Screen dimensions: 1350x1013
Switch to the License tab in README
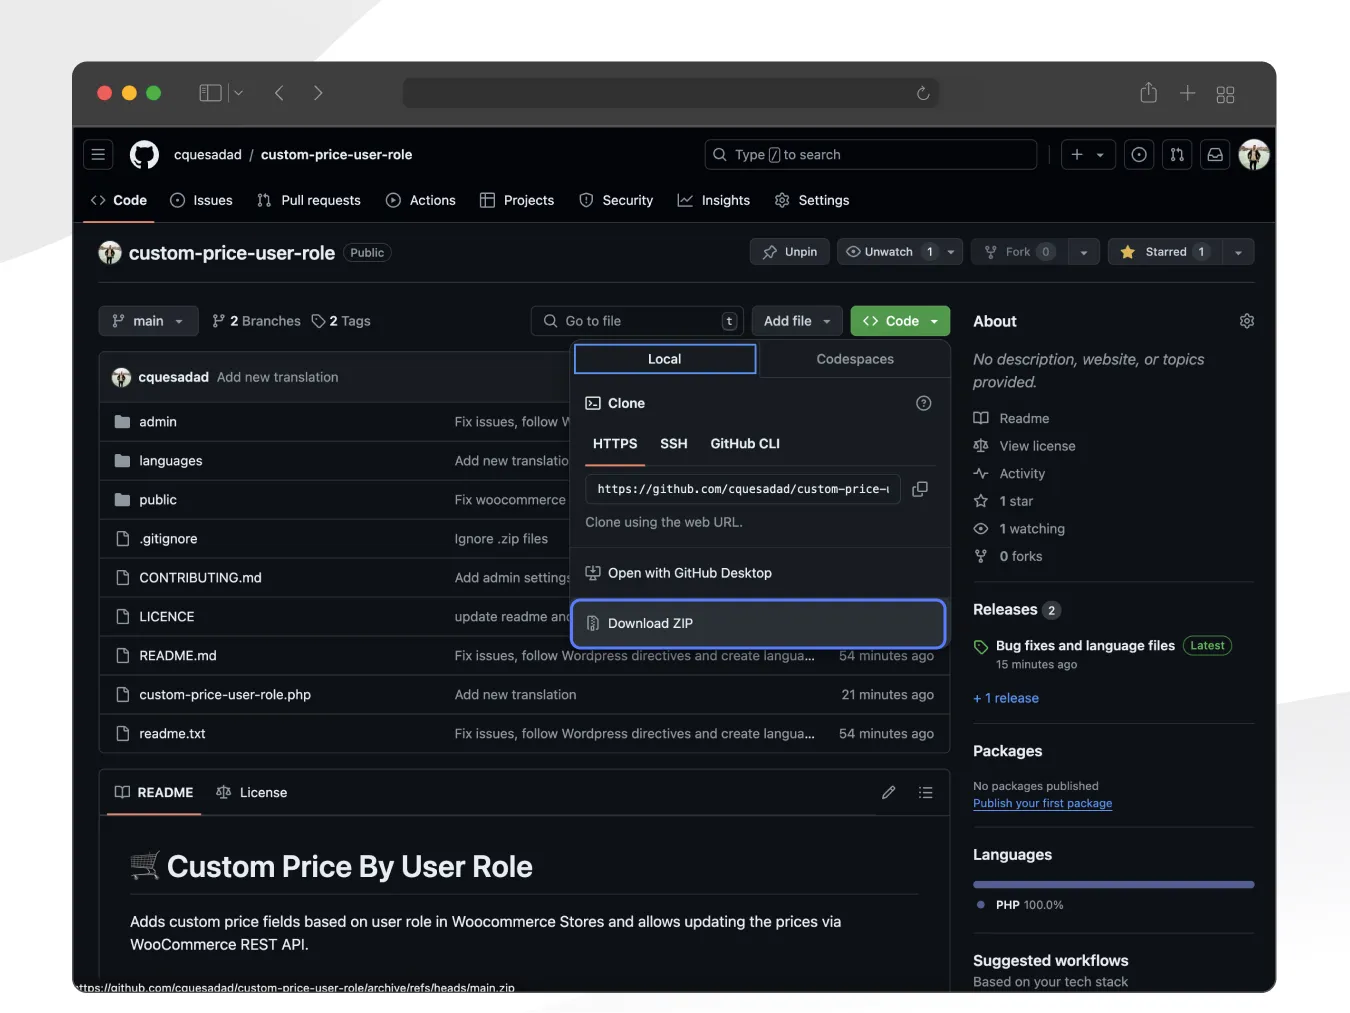252,792
